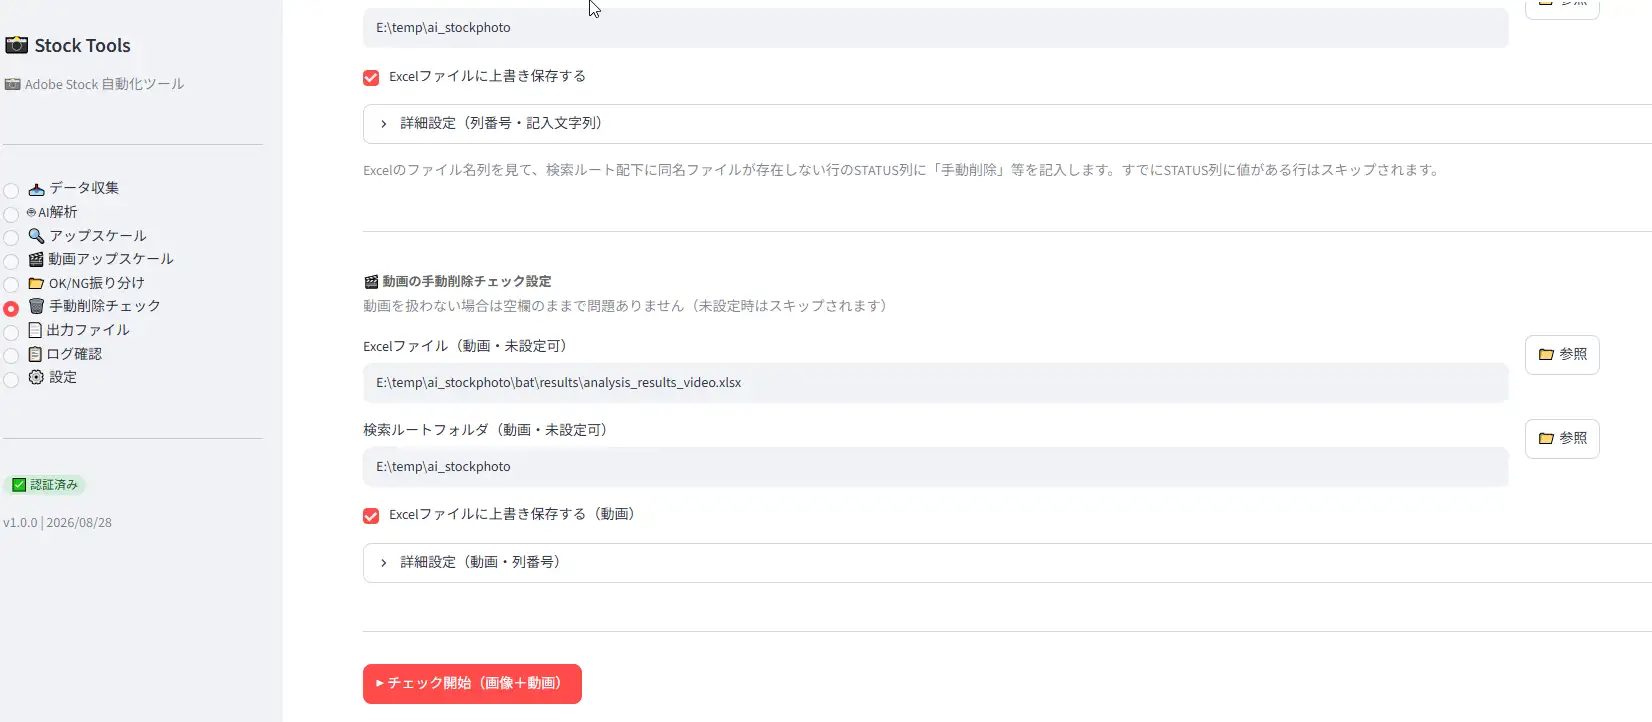Select the 動画アップスケール radio button
The height and width of the screenshot is (722, 1652).
click(11, 261)
